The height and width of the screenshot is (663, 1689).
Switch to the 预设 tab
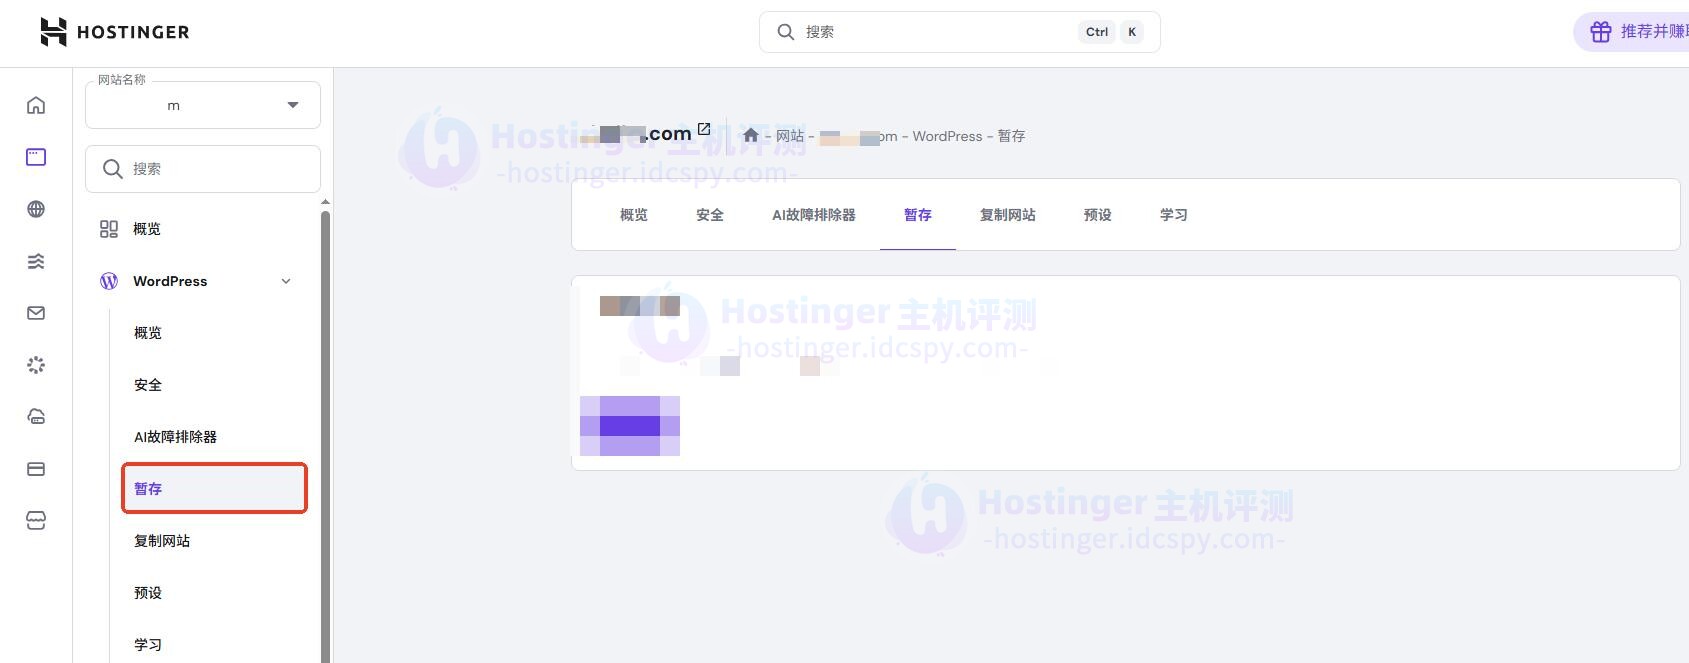(1098, 215)
